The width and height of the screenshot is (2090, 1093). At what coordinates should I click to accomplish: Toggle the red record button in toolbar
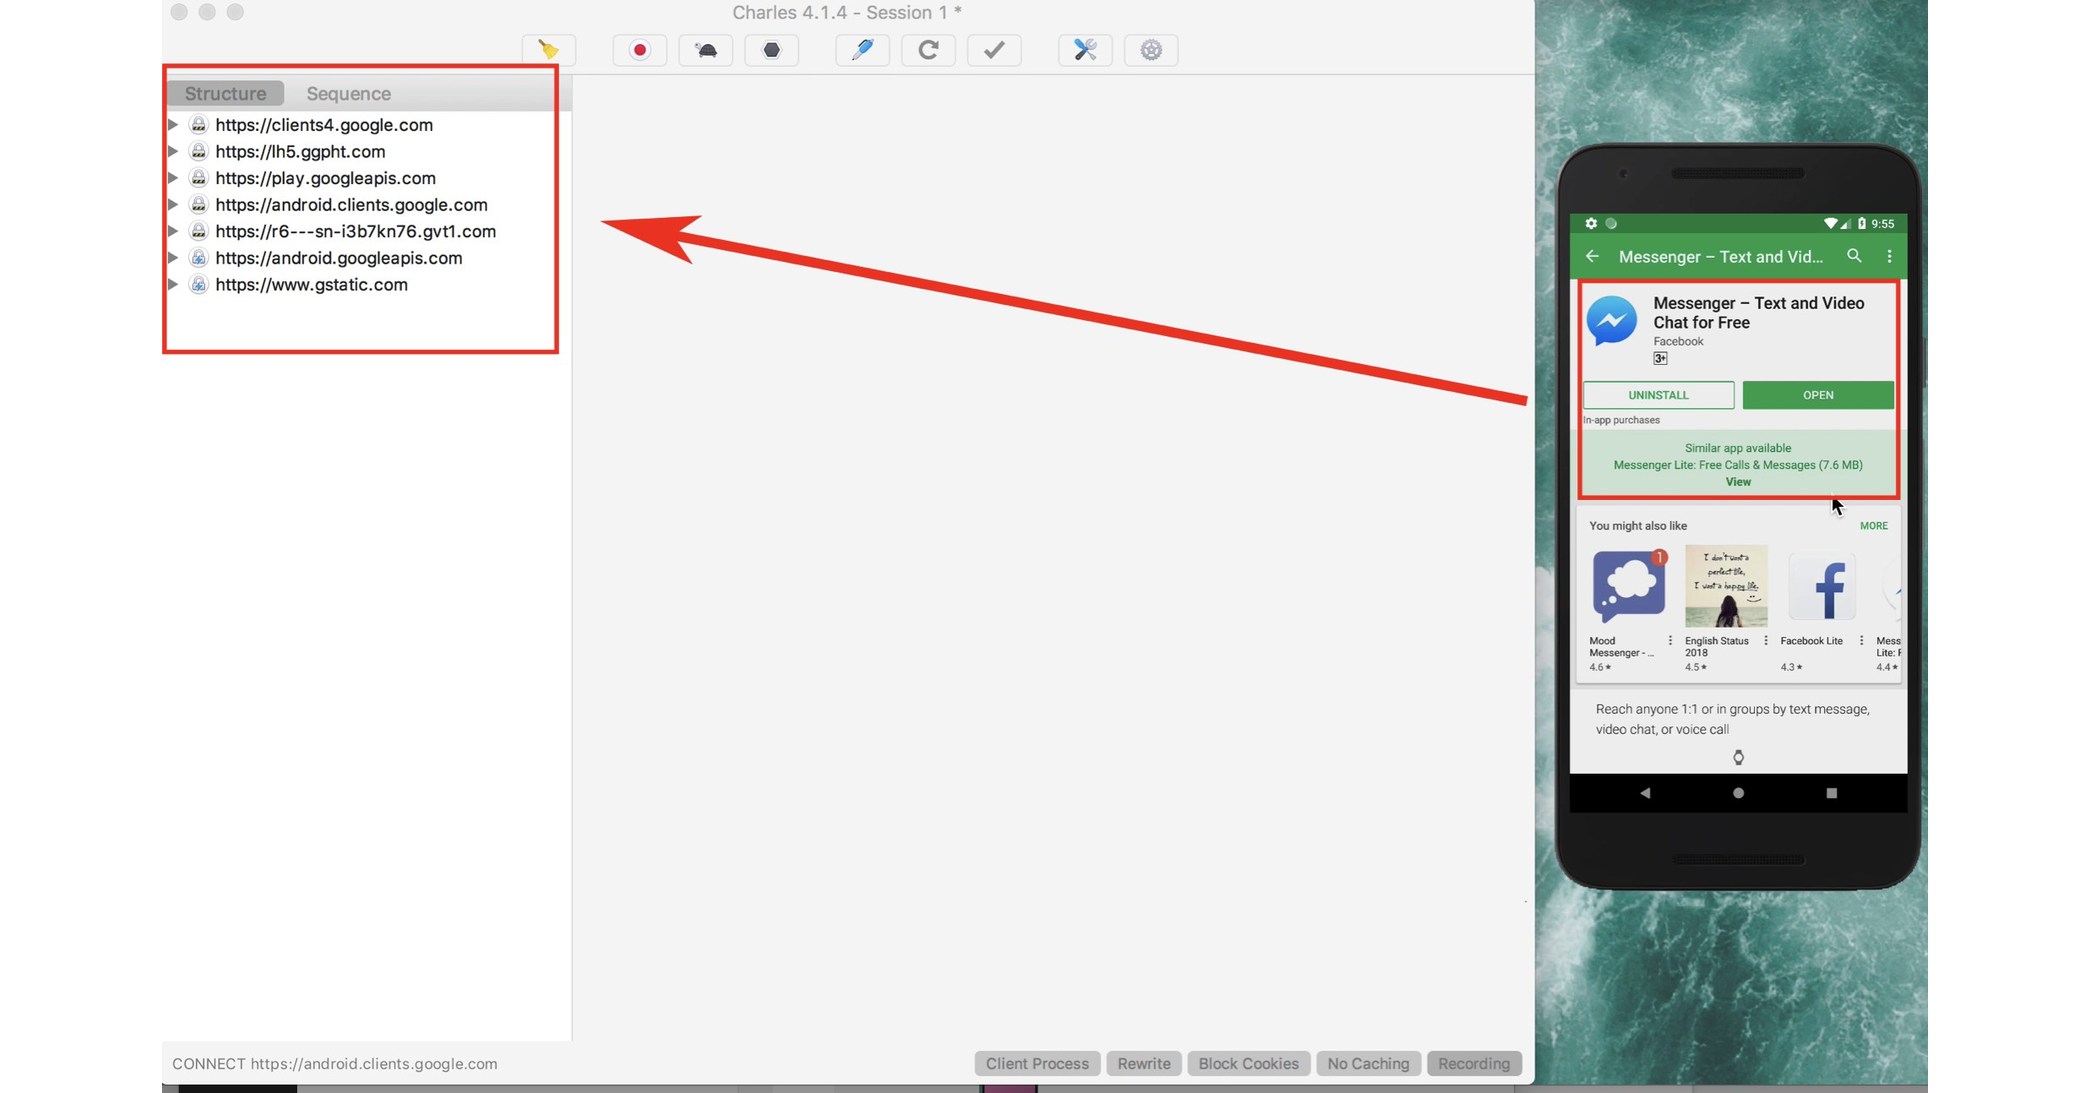tap(640, 50)
